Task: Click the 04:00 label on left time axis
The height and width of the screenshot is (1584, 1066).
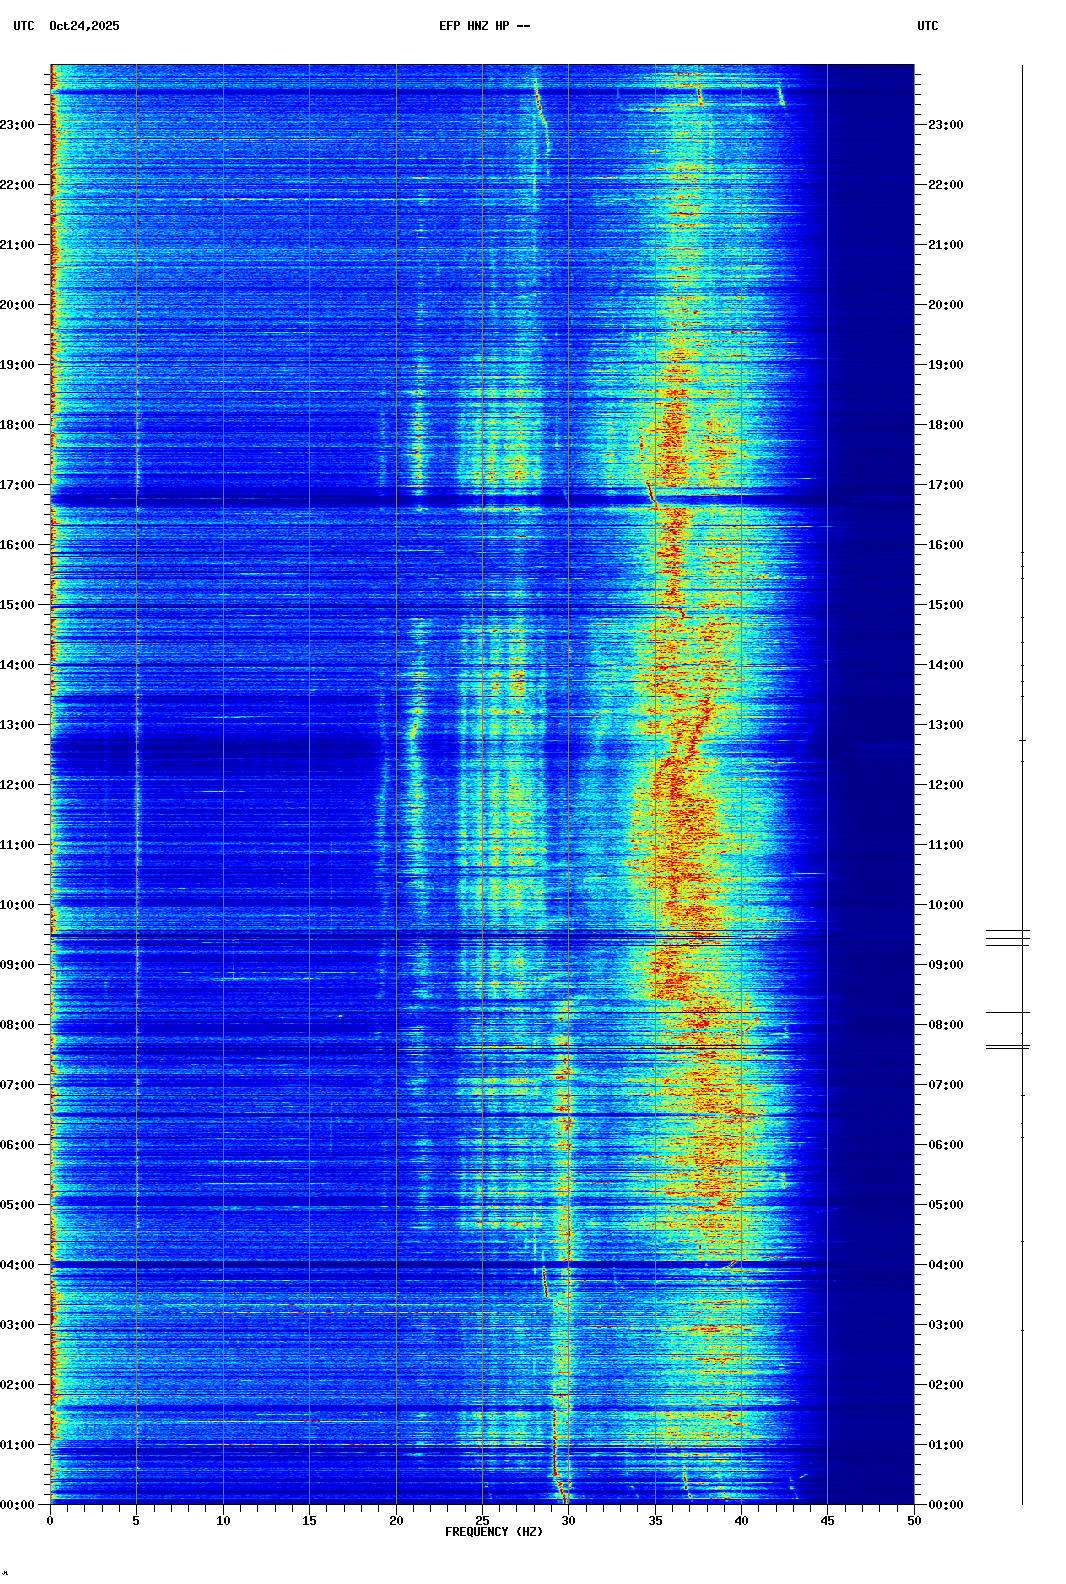Action: tap(17, 1265)
